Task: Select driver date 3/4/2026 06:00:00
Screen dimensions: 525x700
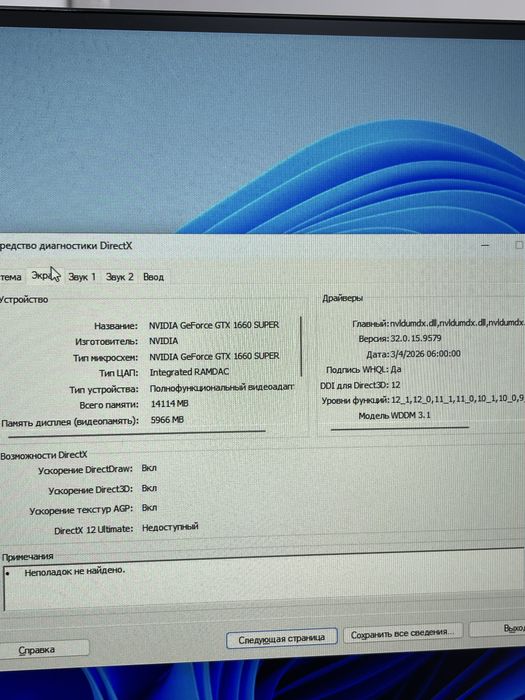Action: pos(425,354)
